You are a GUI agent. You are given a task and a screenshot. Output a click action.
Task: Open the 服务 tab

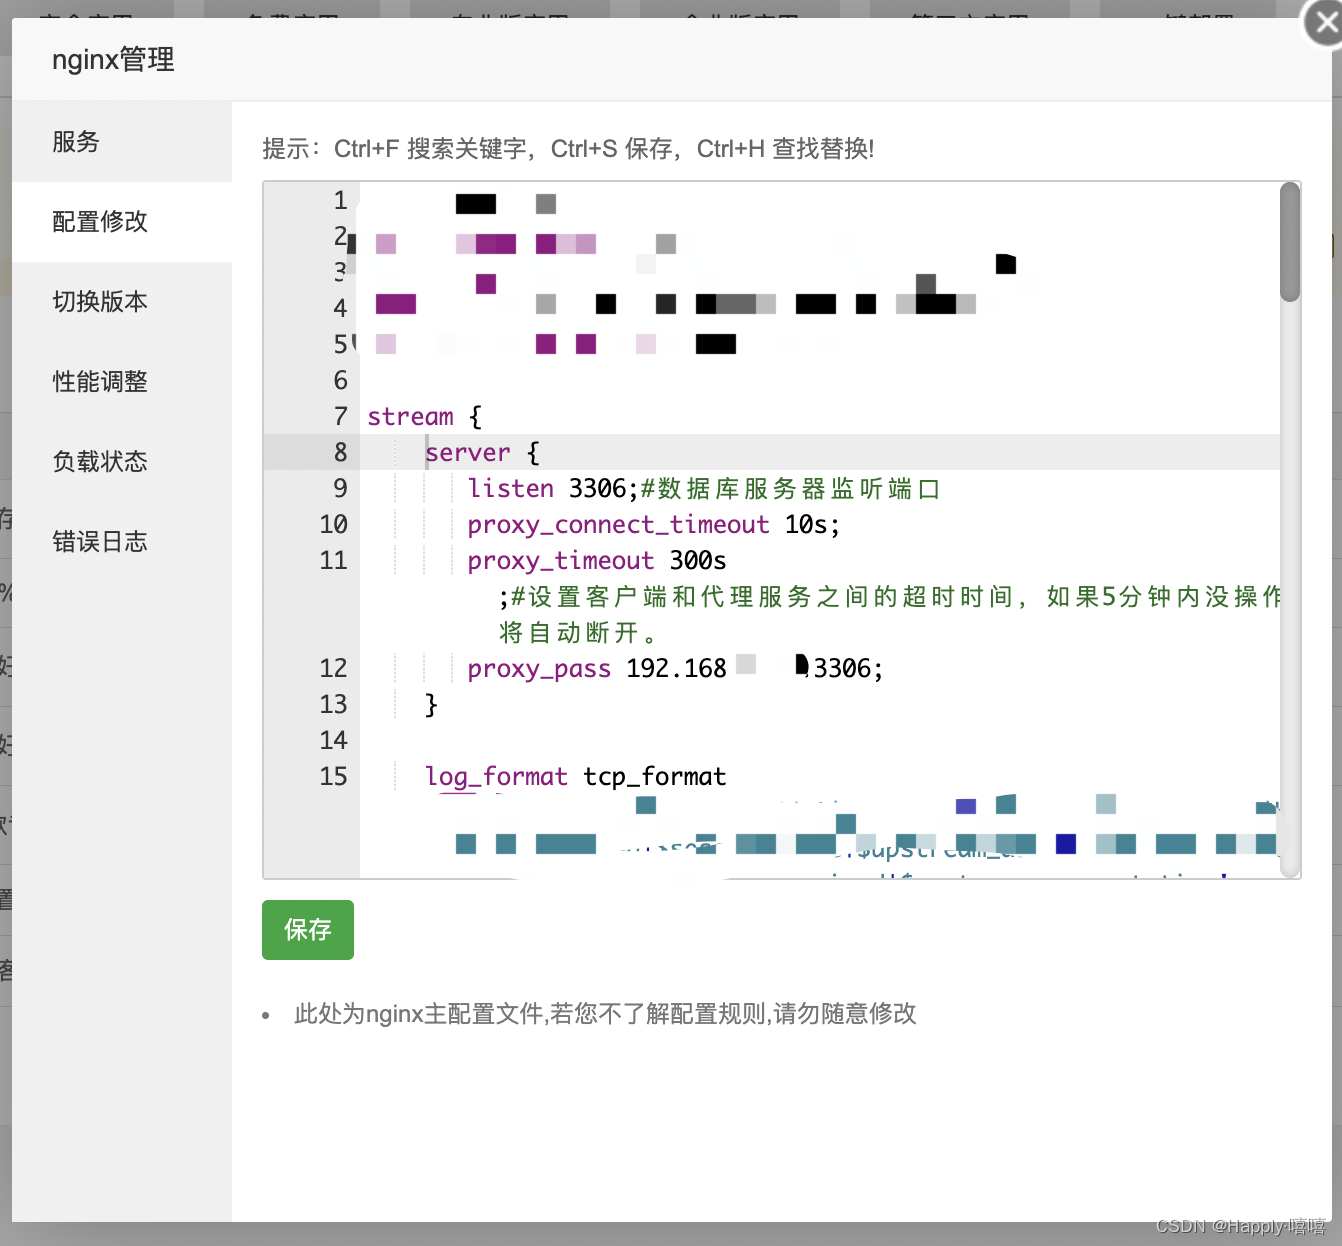[122, 142]
